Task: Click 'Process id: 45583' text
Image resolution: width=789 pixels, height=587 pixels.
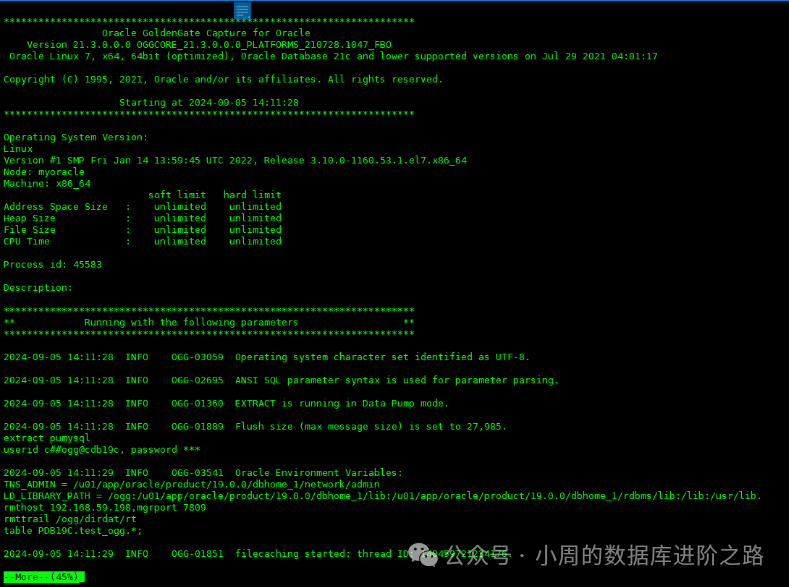Action: tap(52, 264)
